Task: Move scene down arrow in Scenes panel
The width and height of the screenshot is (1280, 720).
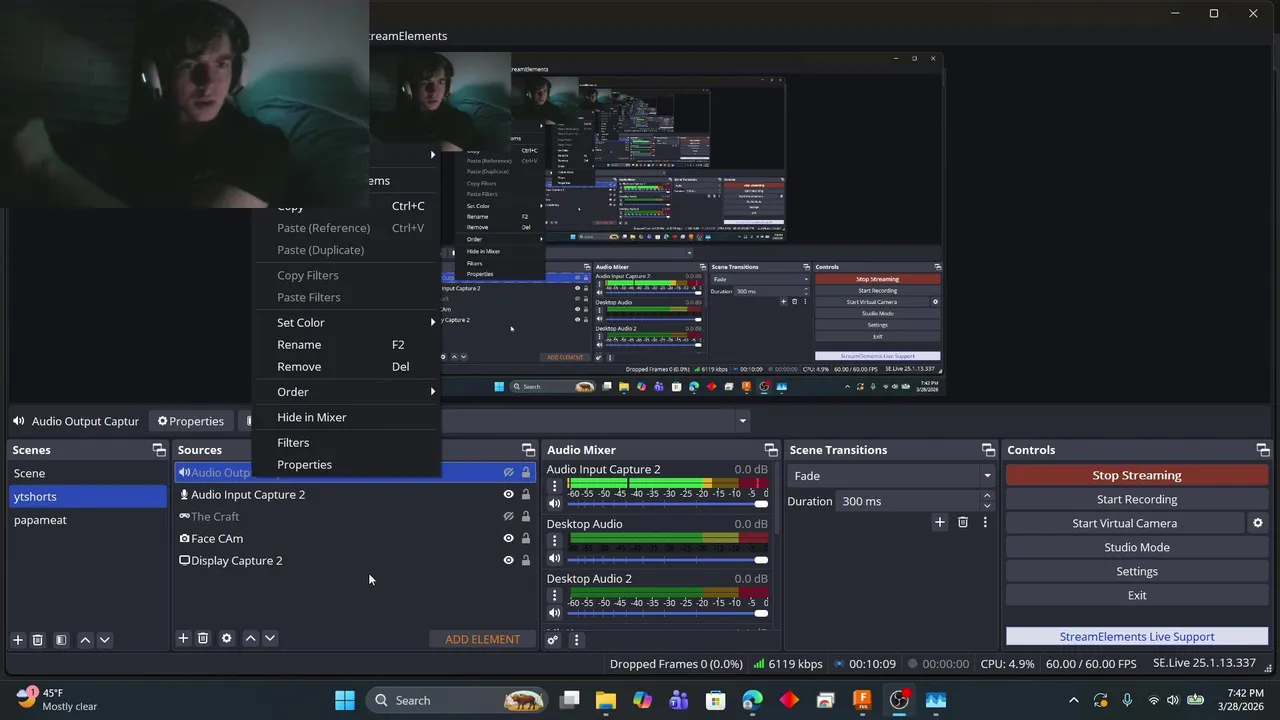Action: [104, 639]
